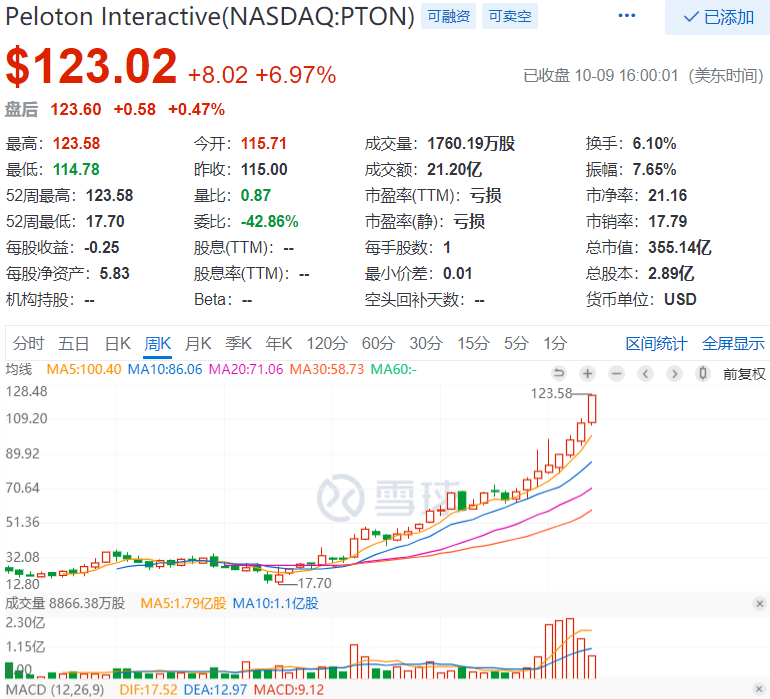Close the 成交量 volume indicator panel

pyautogui.click(x=759, y=603)
